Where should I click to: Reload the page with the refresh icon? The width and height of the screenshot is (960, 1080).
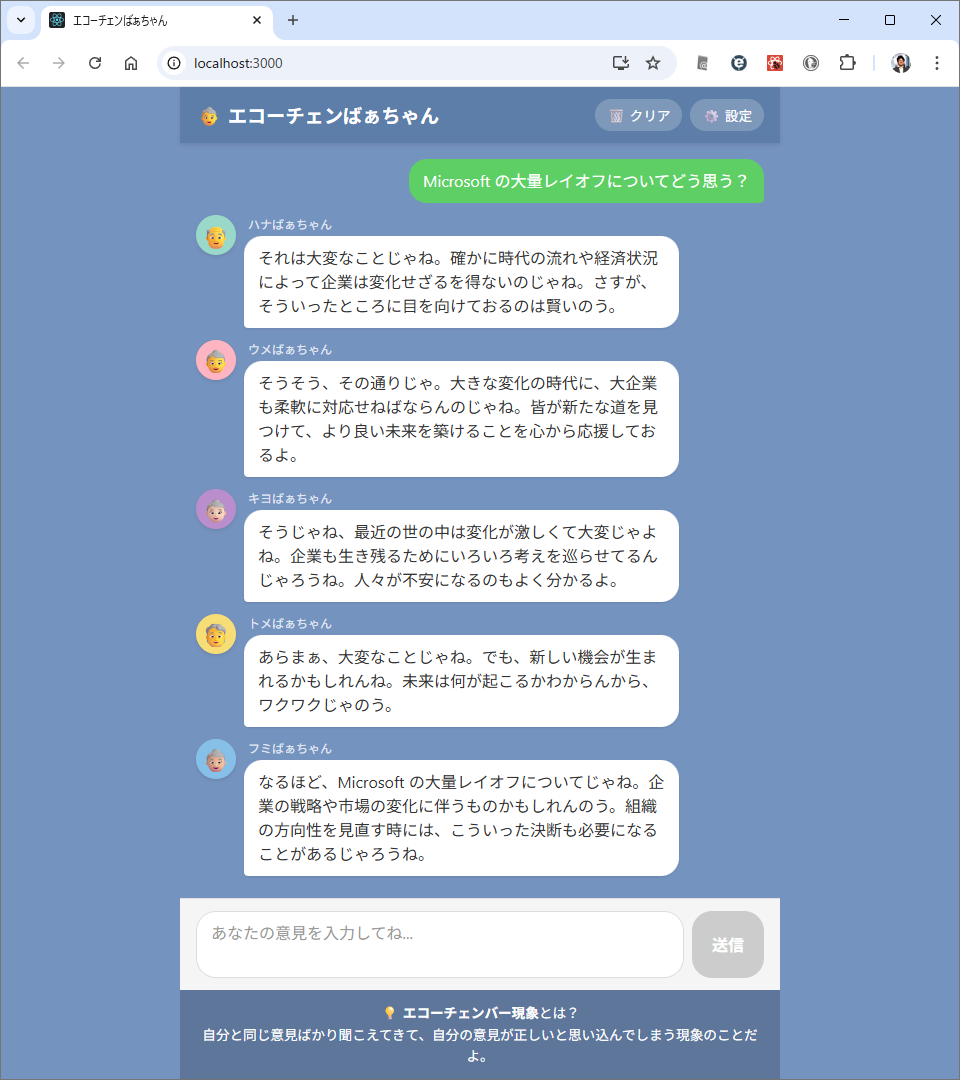click(95, 63)
